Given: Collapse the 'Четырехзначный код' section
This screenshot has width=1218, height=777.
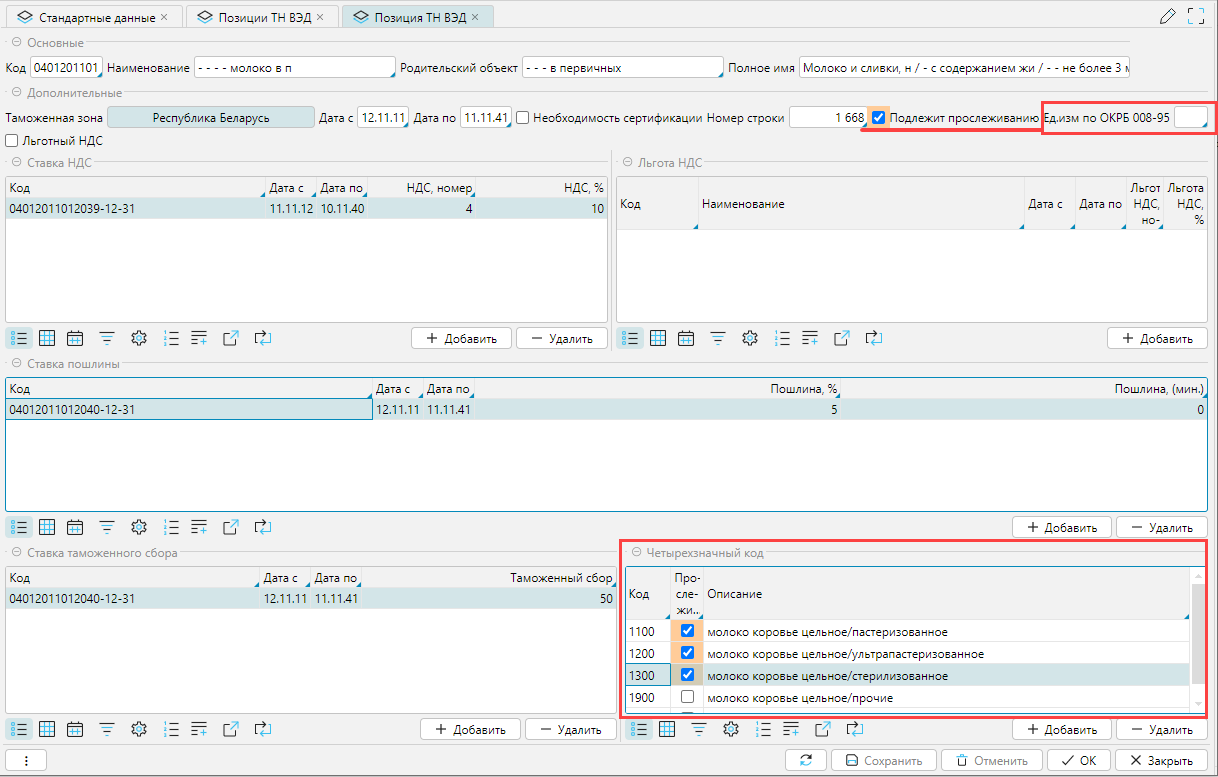Looking at the screenshot, I should click(x=636, y=553).
